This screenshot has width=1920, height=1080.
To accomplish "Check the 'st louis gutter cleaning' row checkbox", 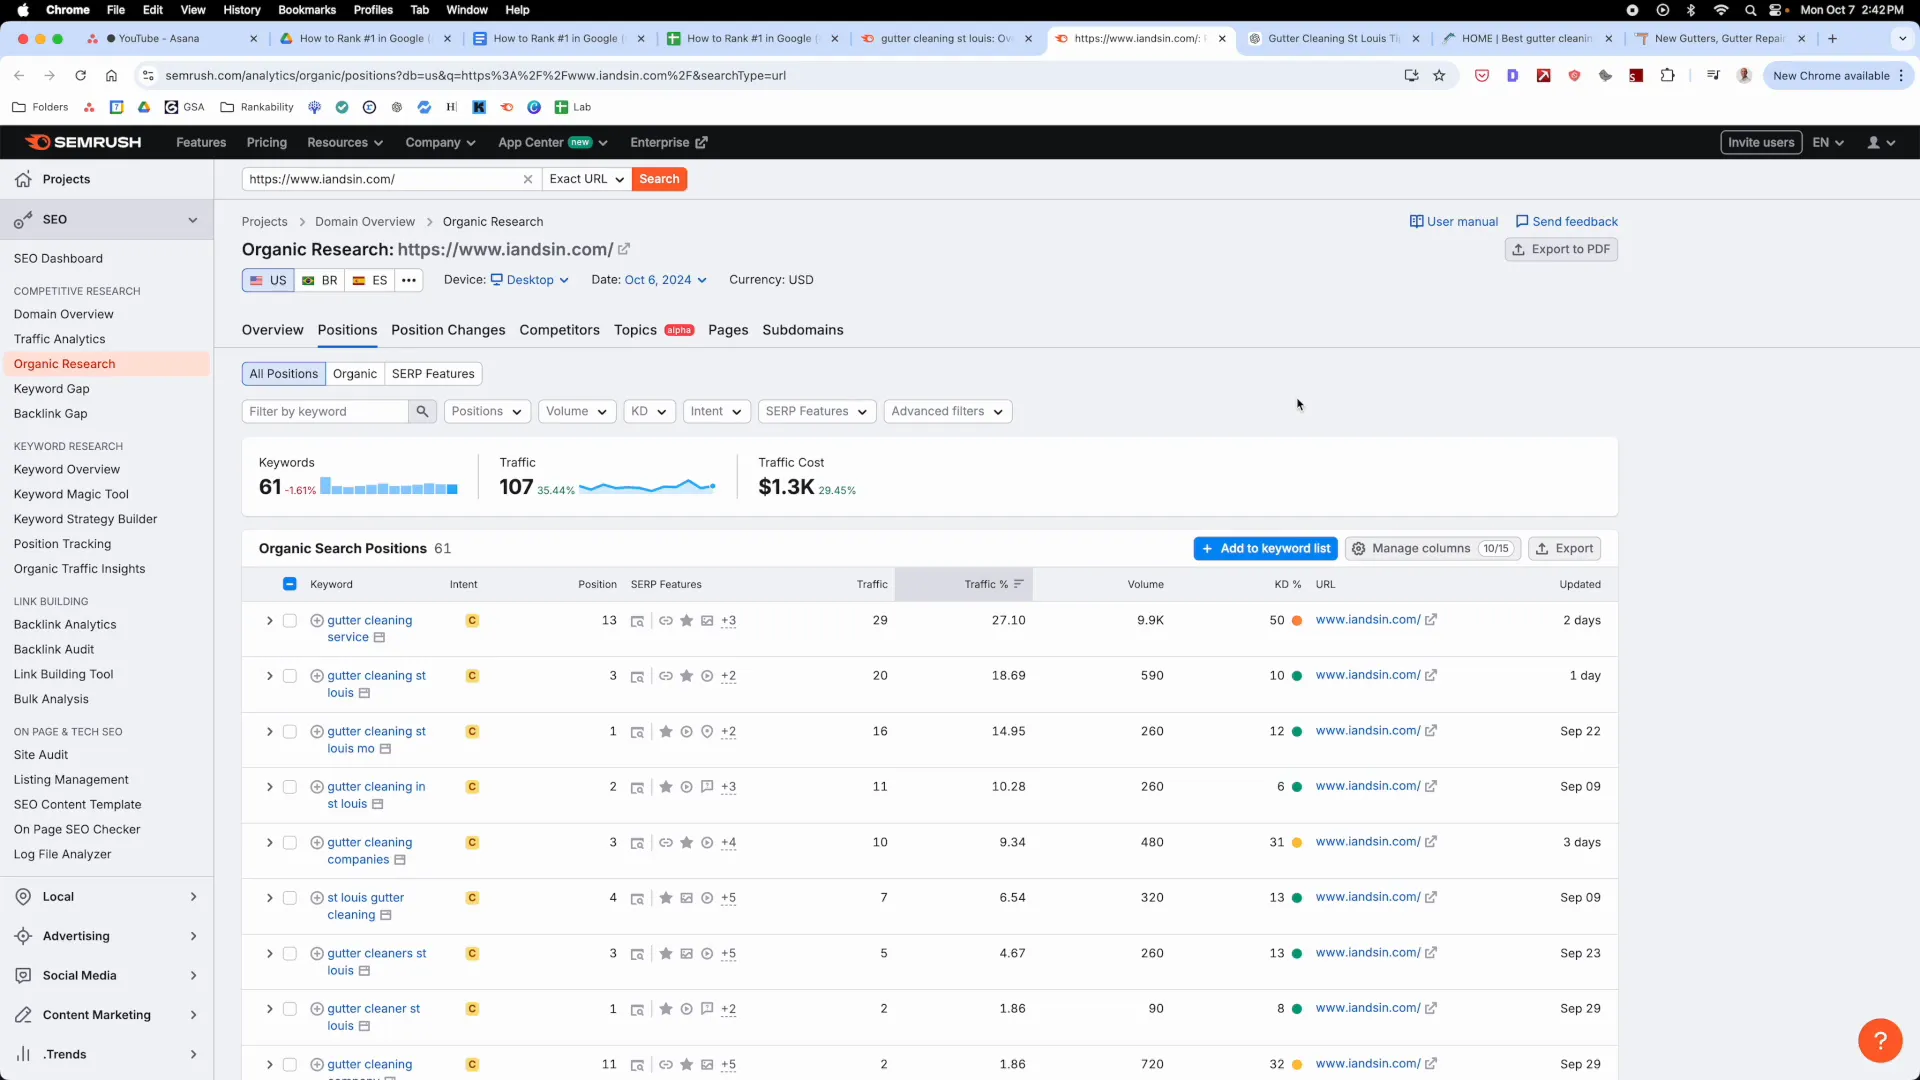I will point(289,898).
